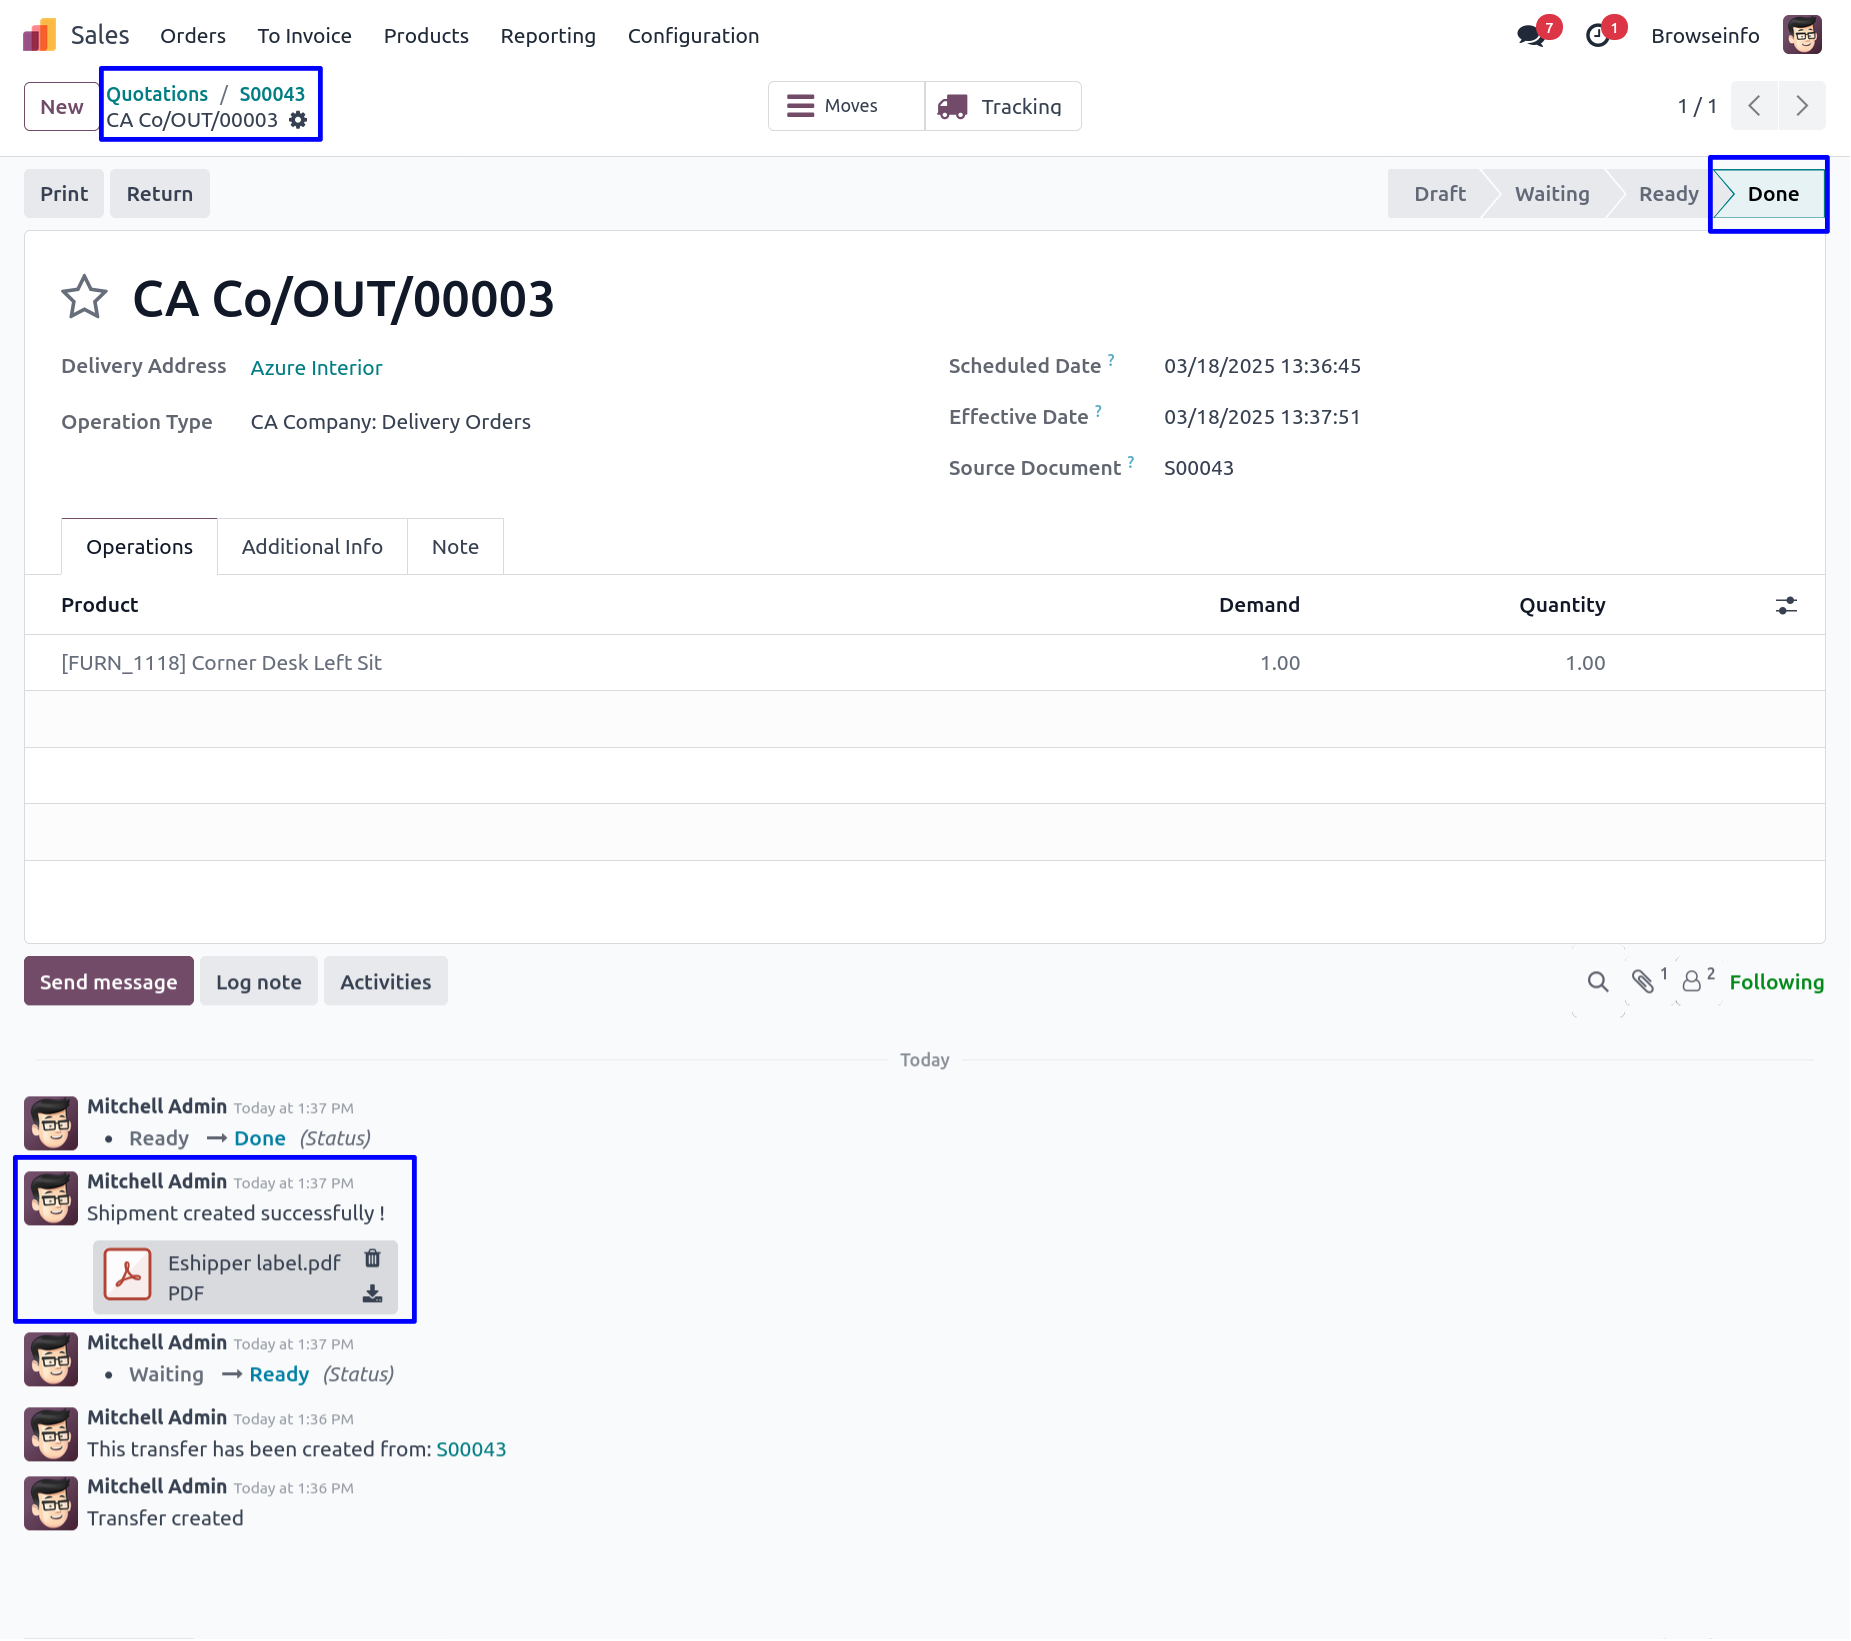Open the activities clock icon
Screen dimensions: 1851x1641
click(1598, 36)
